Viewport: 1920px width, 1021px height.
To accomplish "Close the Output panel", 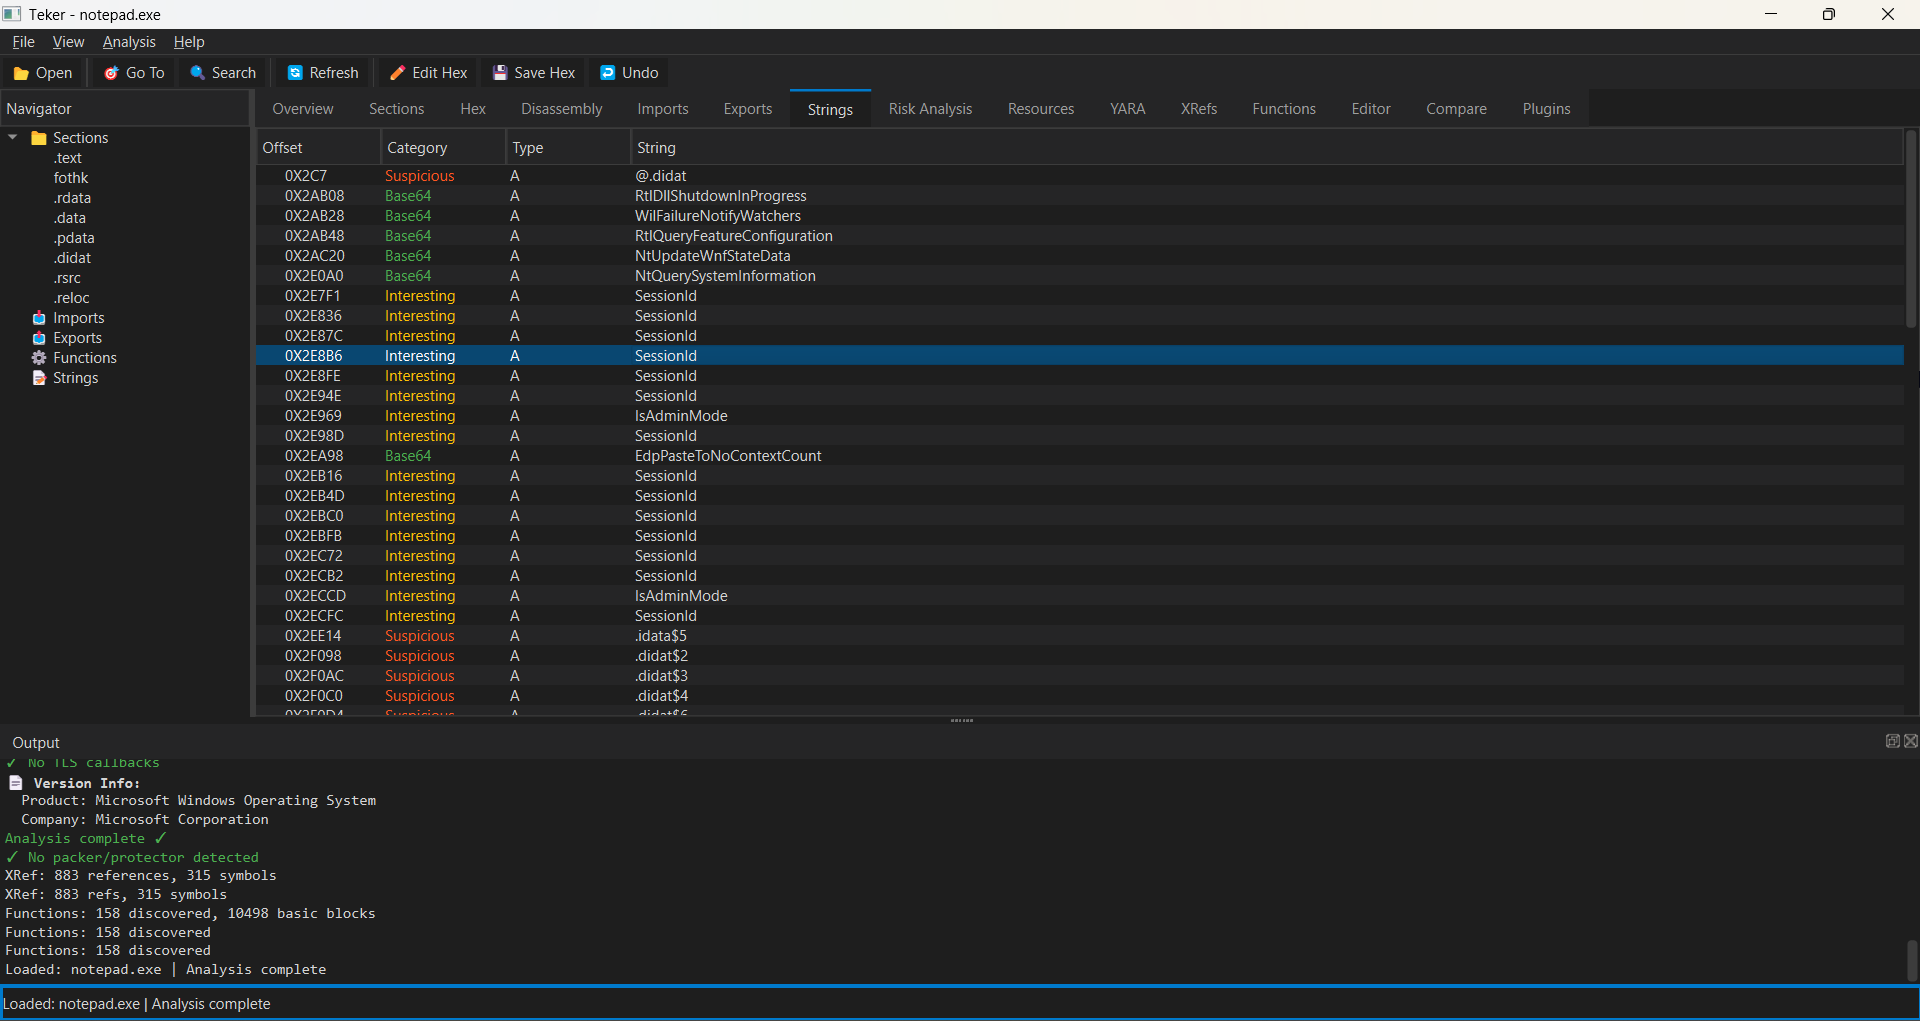I will click(1910, 741).
